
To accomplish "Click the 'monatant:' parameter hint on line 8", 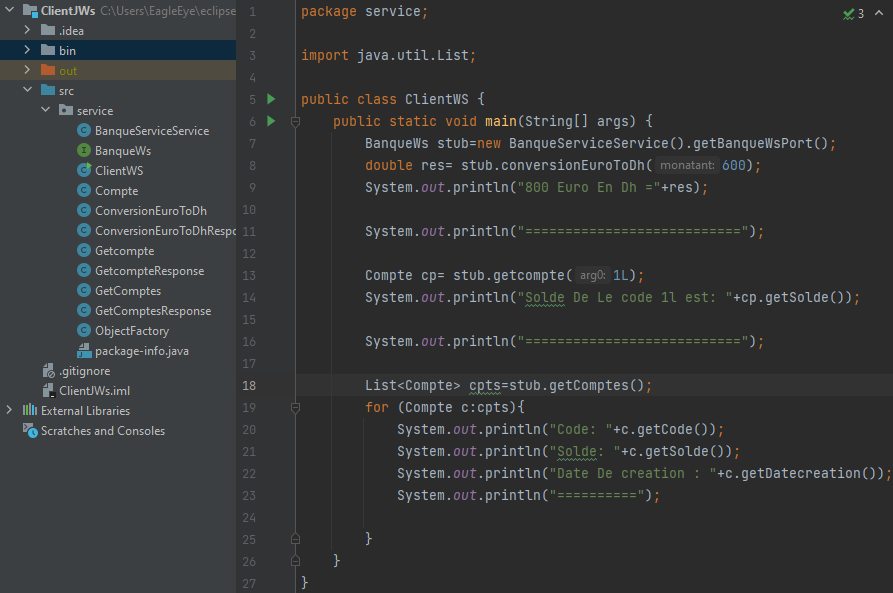I will [x=687, y=165].
